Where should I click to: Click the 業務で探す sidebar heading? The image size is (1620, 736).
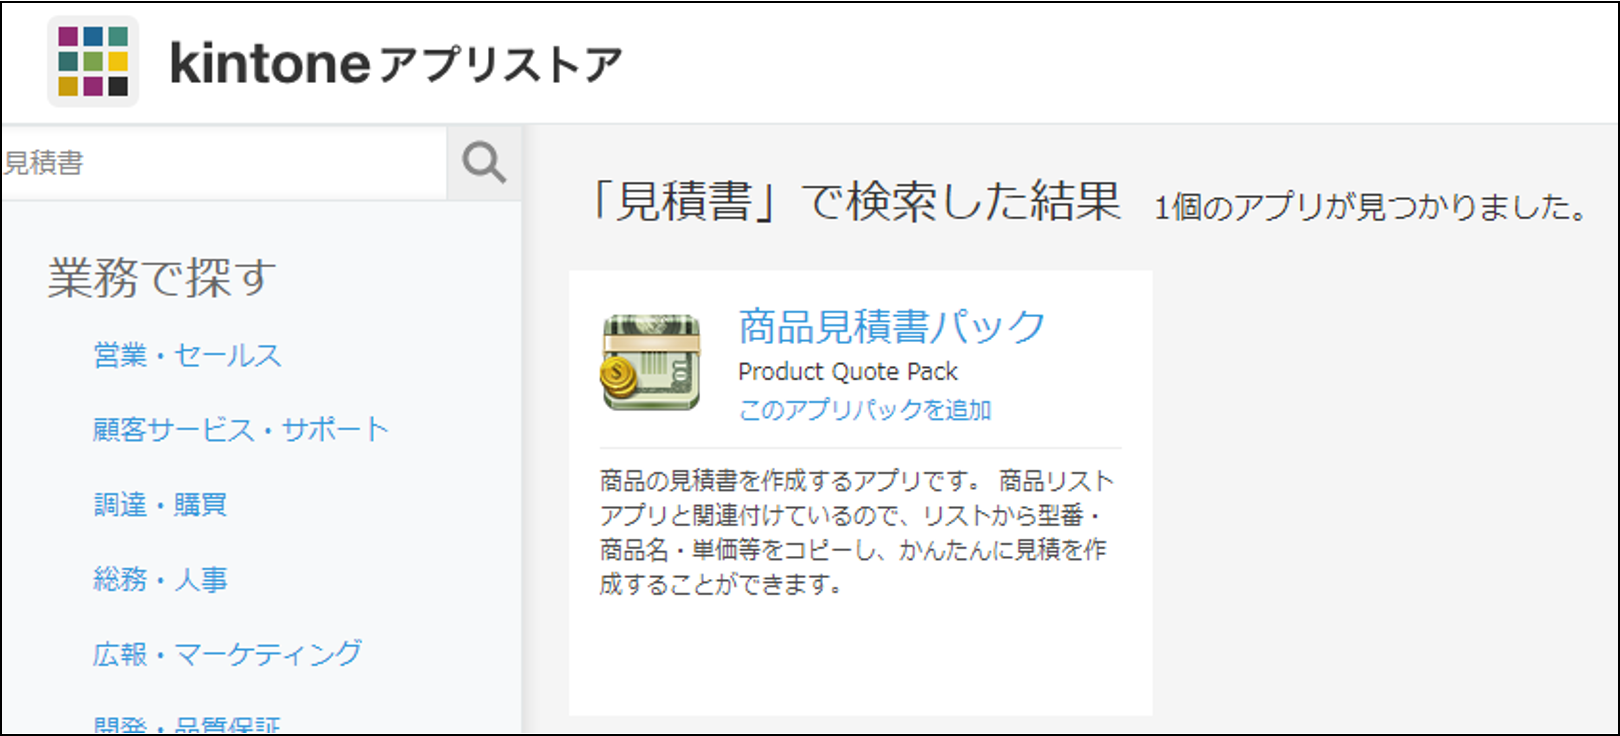[x=162, y=277]
